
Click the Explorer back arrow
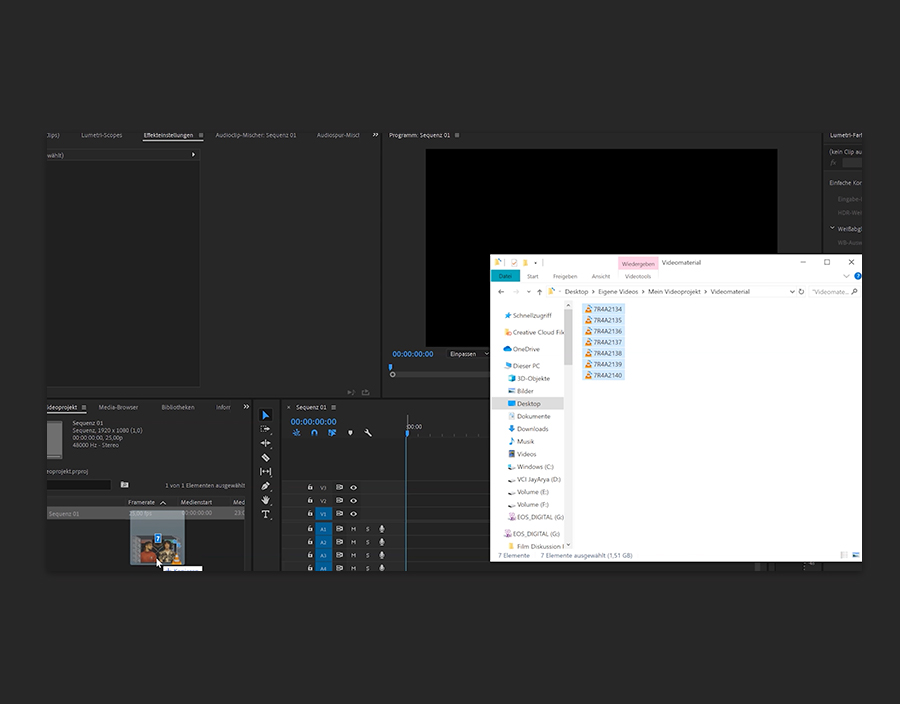pos(501,291)
